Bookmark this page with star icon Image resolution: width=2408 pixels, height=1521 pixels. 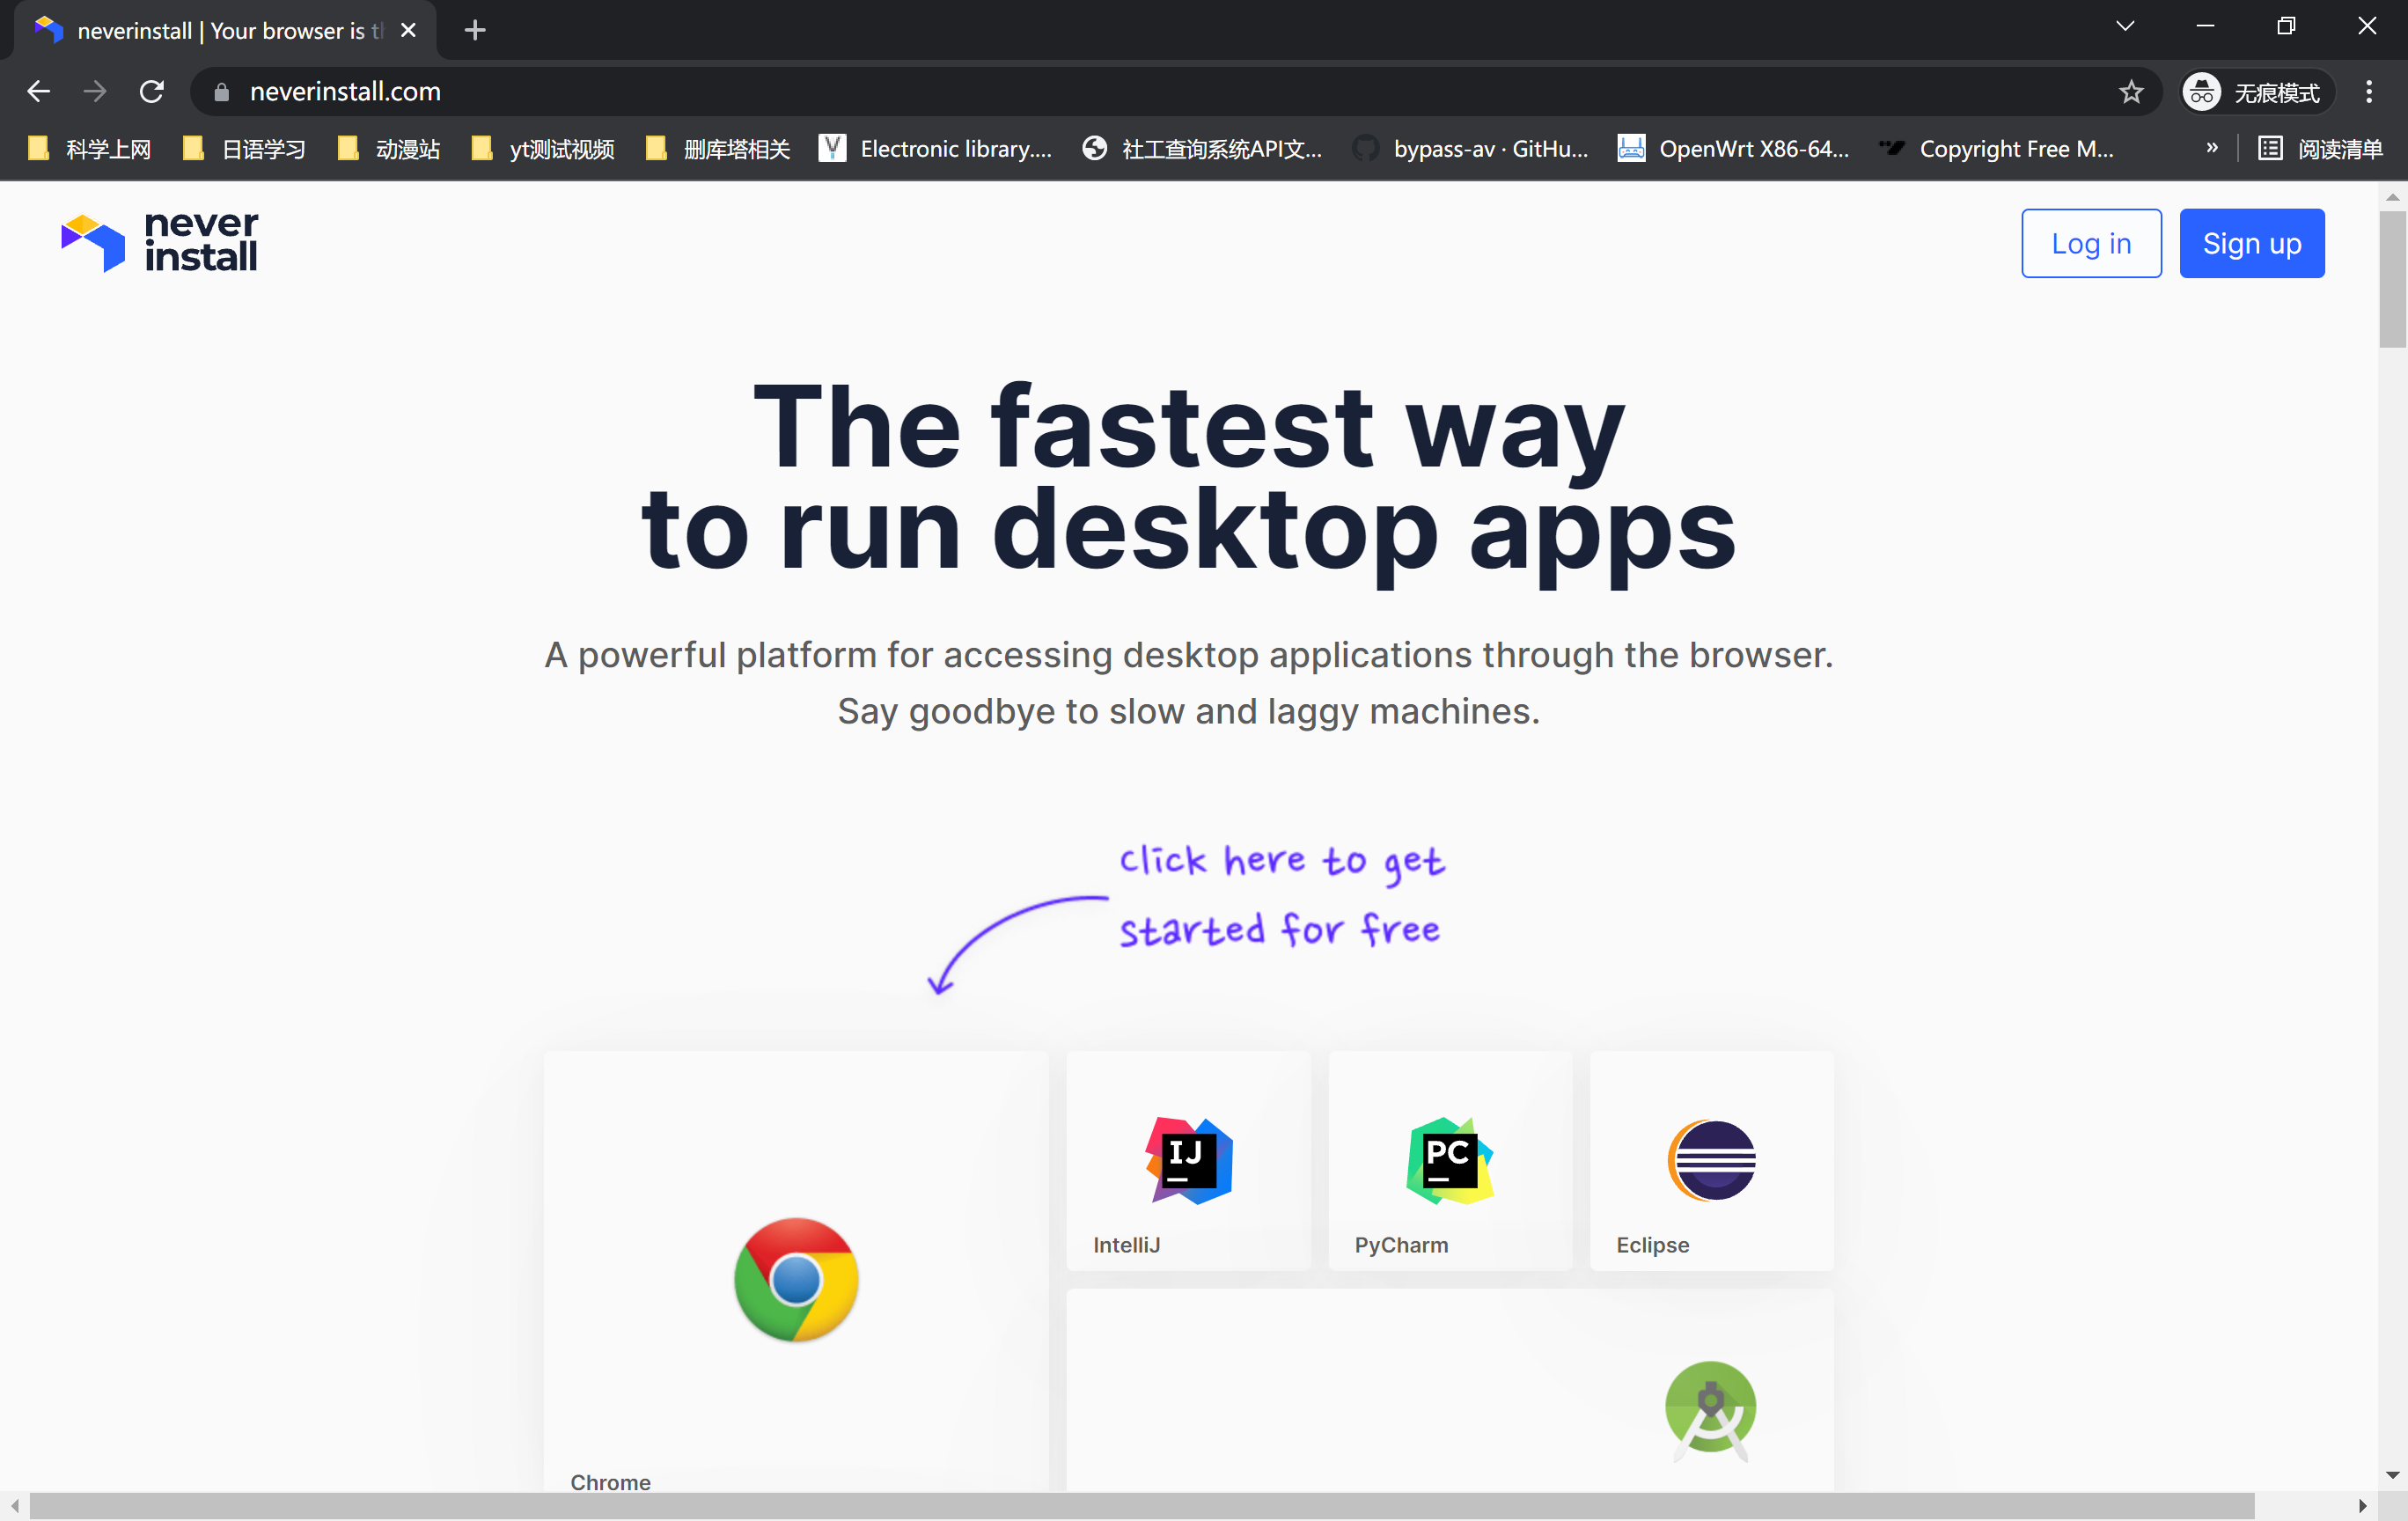pos(2131,92)
